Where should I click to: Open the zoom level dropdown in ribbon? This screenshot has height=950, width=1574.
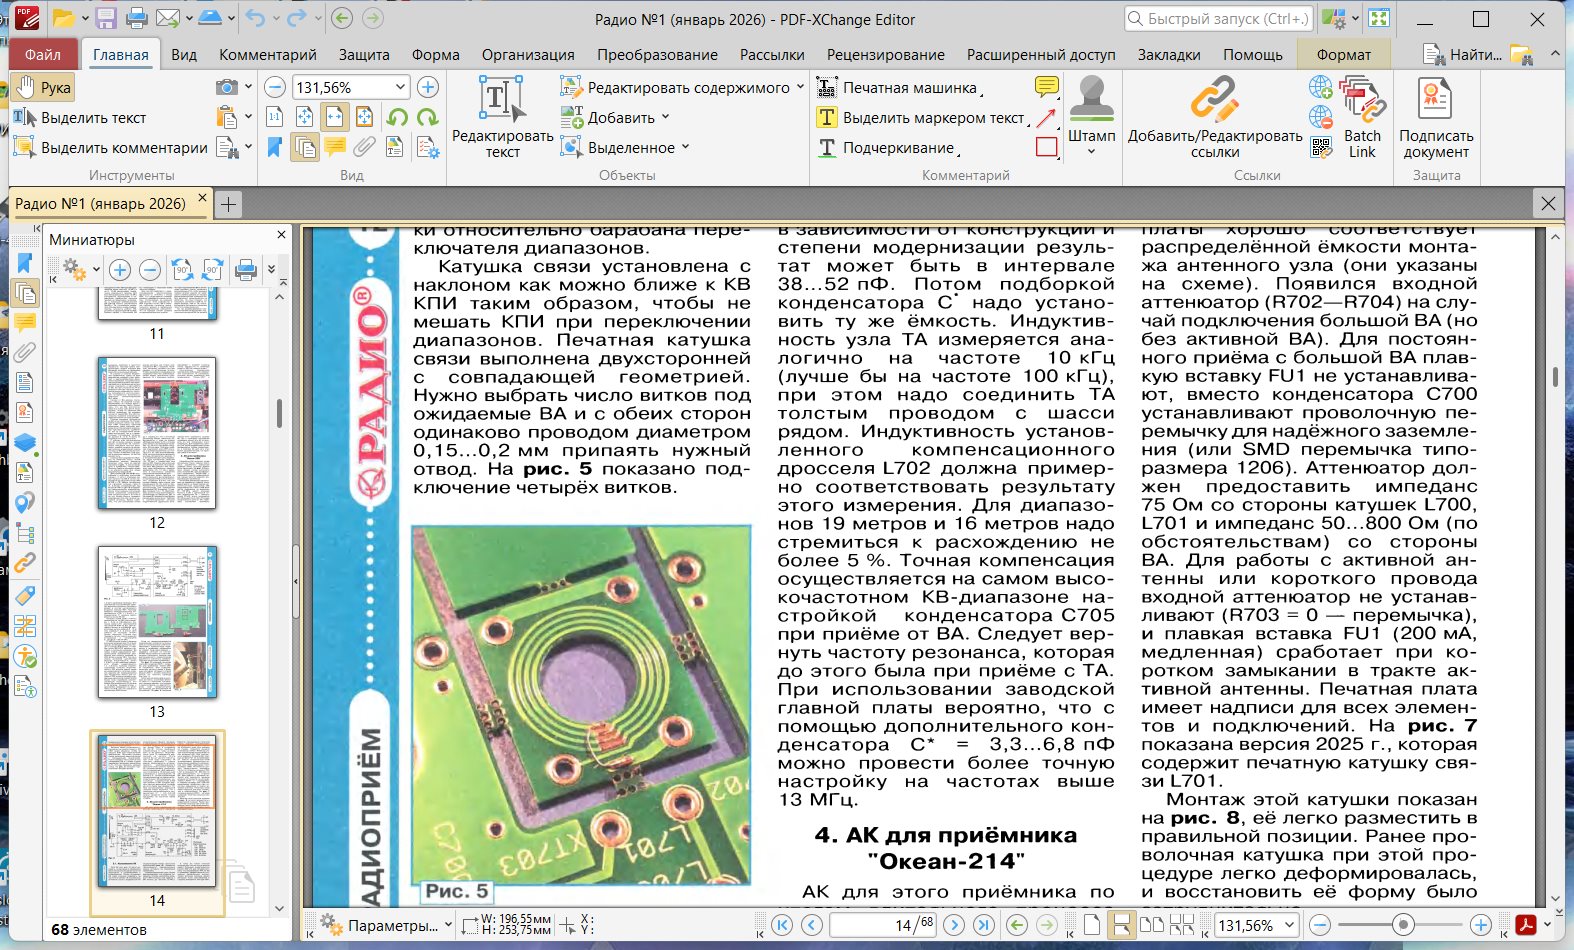point(400,88)
